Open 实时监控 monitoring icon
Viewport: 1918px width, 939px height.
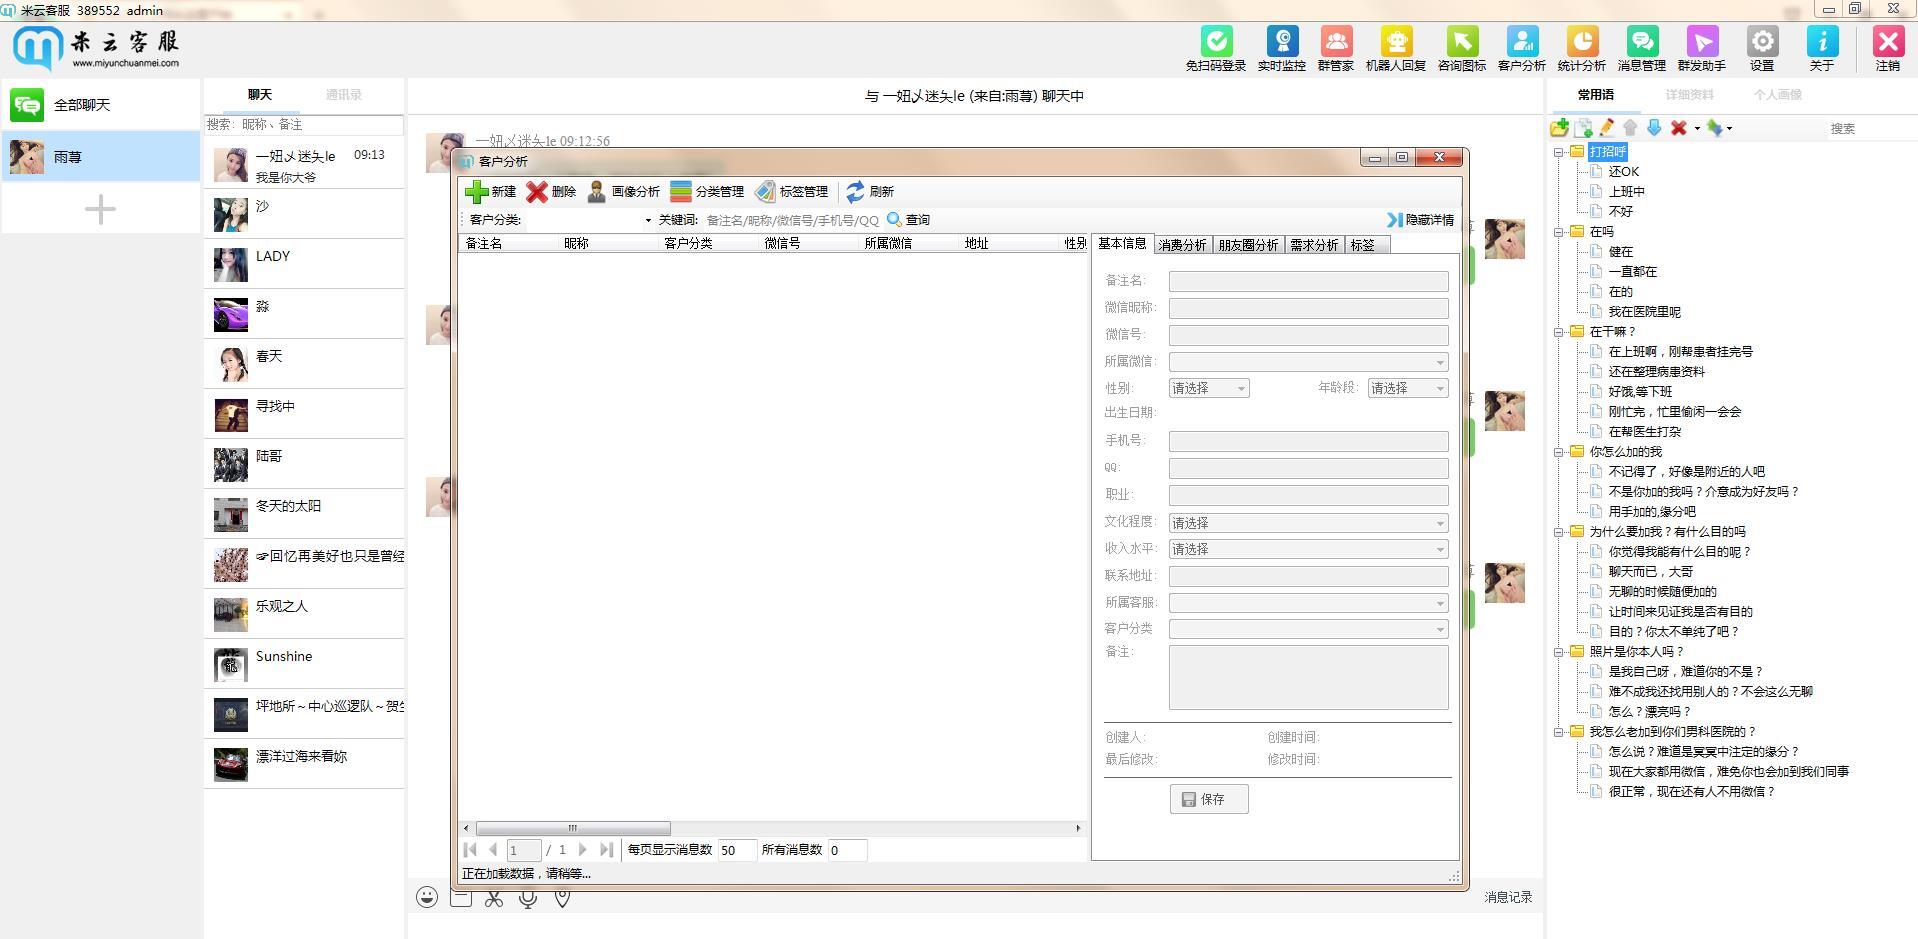point(1281,49)
